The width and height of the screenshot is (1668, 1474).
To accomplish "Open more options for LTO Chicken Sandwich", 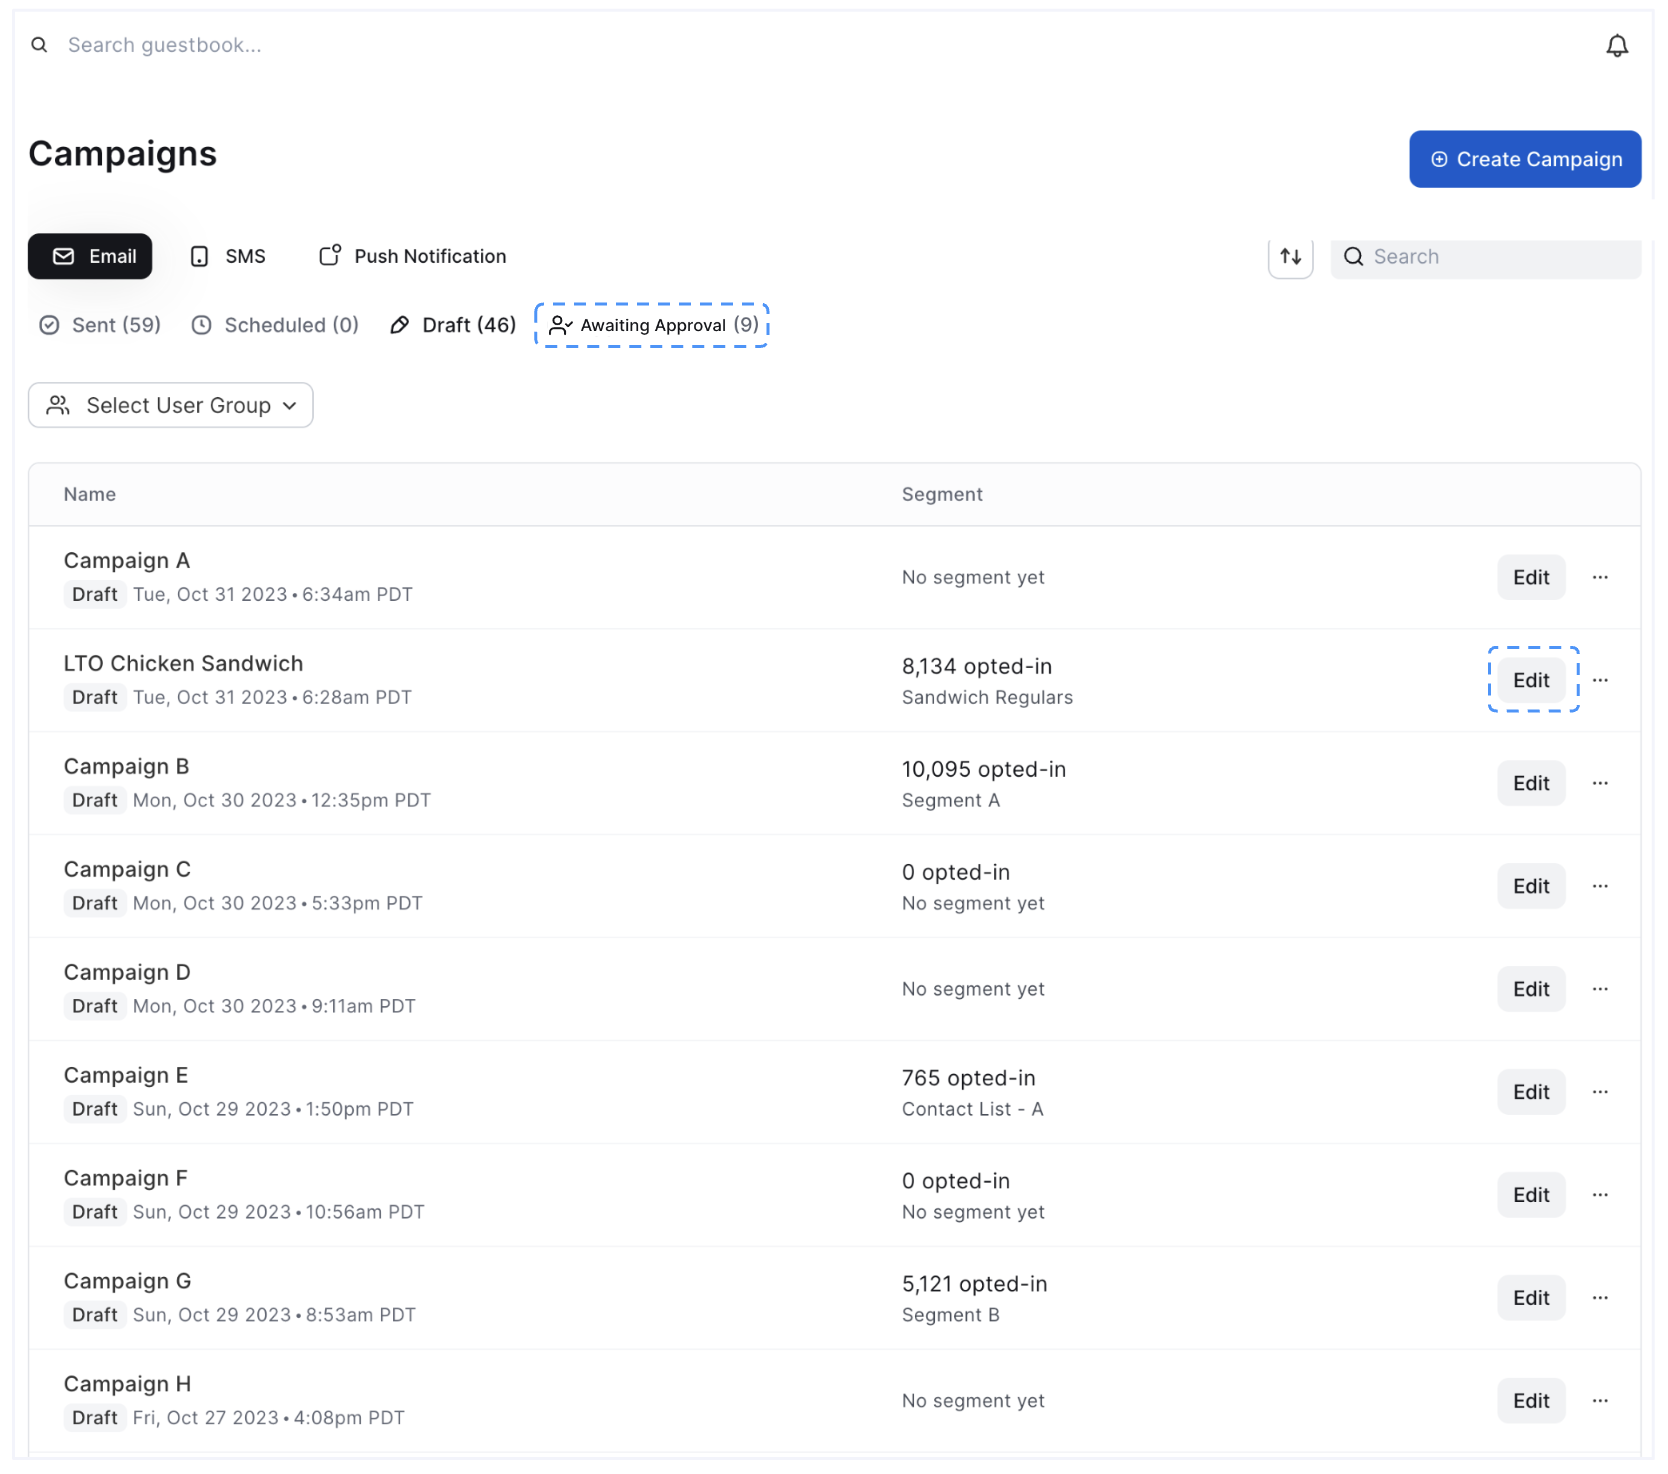I will (x=1600, y=681).
